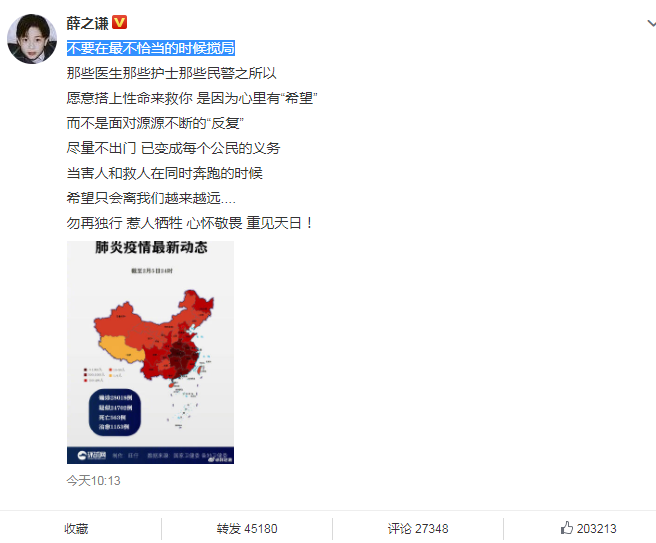Screen dimensions: 656x543
Task: Click the map color legend
Action: point(104,375)
